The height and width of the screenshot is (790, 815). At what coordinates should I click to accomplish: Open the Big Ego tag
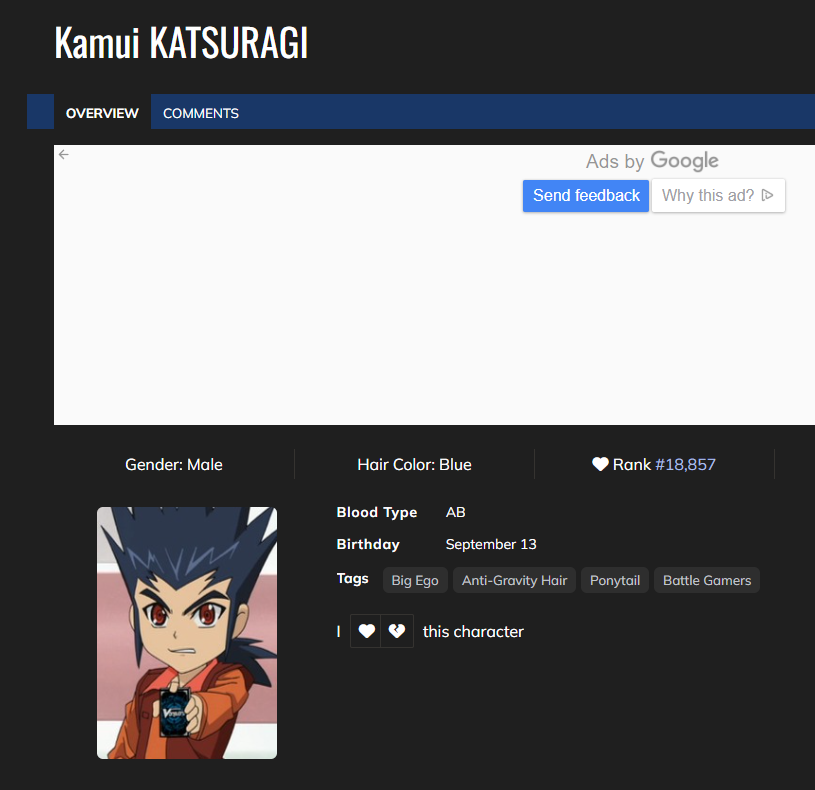pyautogui.click(x=415, y=580)
